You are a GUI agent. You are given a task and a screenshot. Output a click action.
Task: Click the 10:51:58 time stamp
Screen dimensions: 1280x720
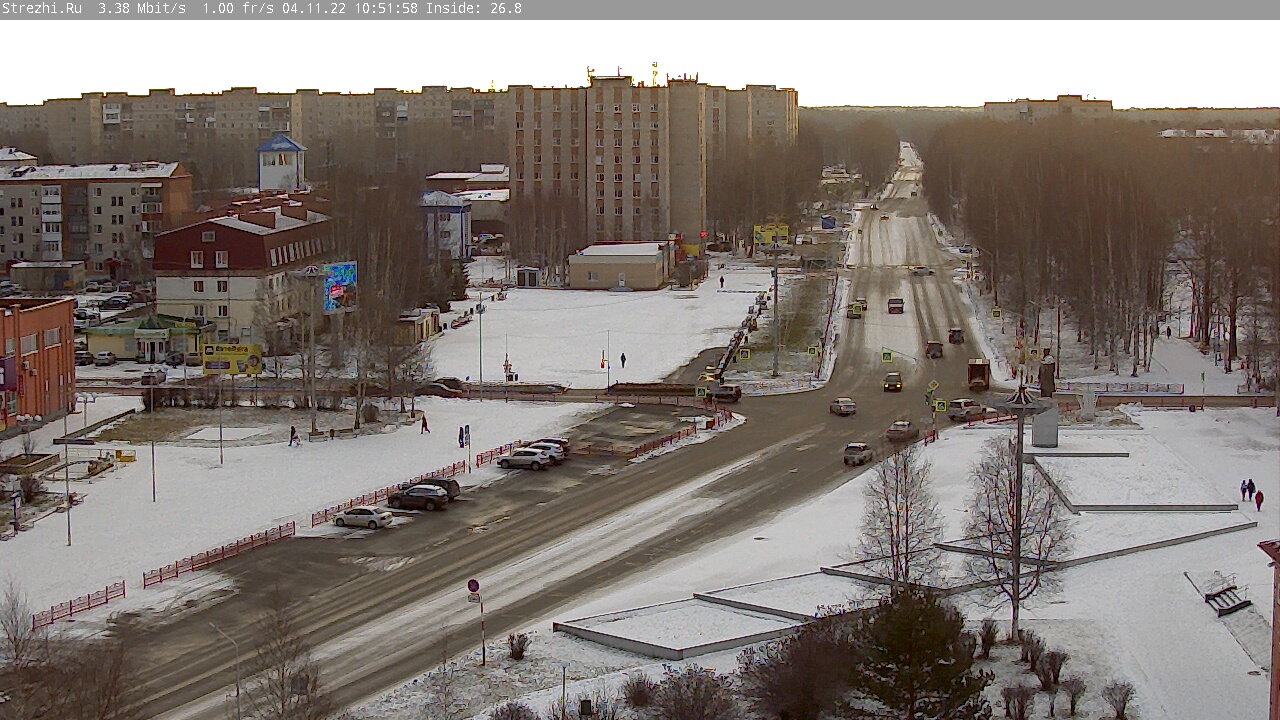coord(386,9)
